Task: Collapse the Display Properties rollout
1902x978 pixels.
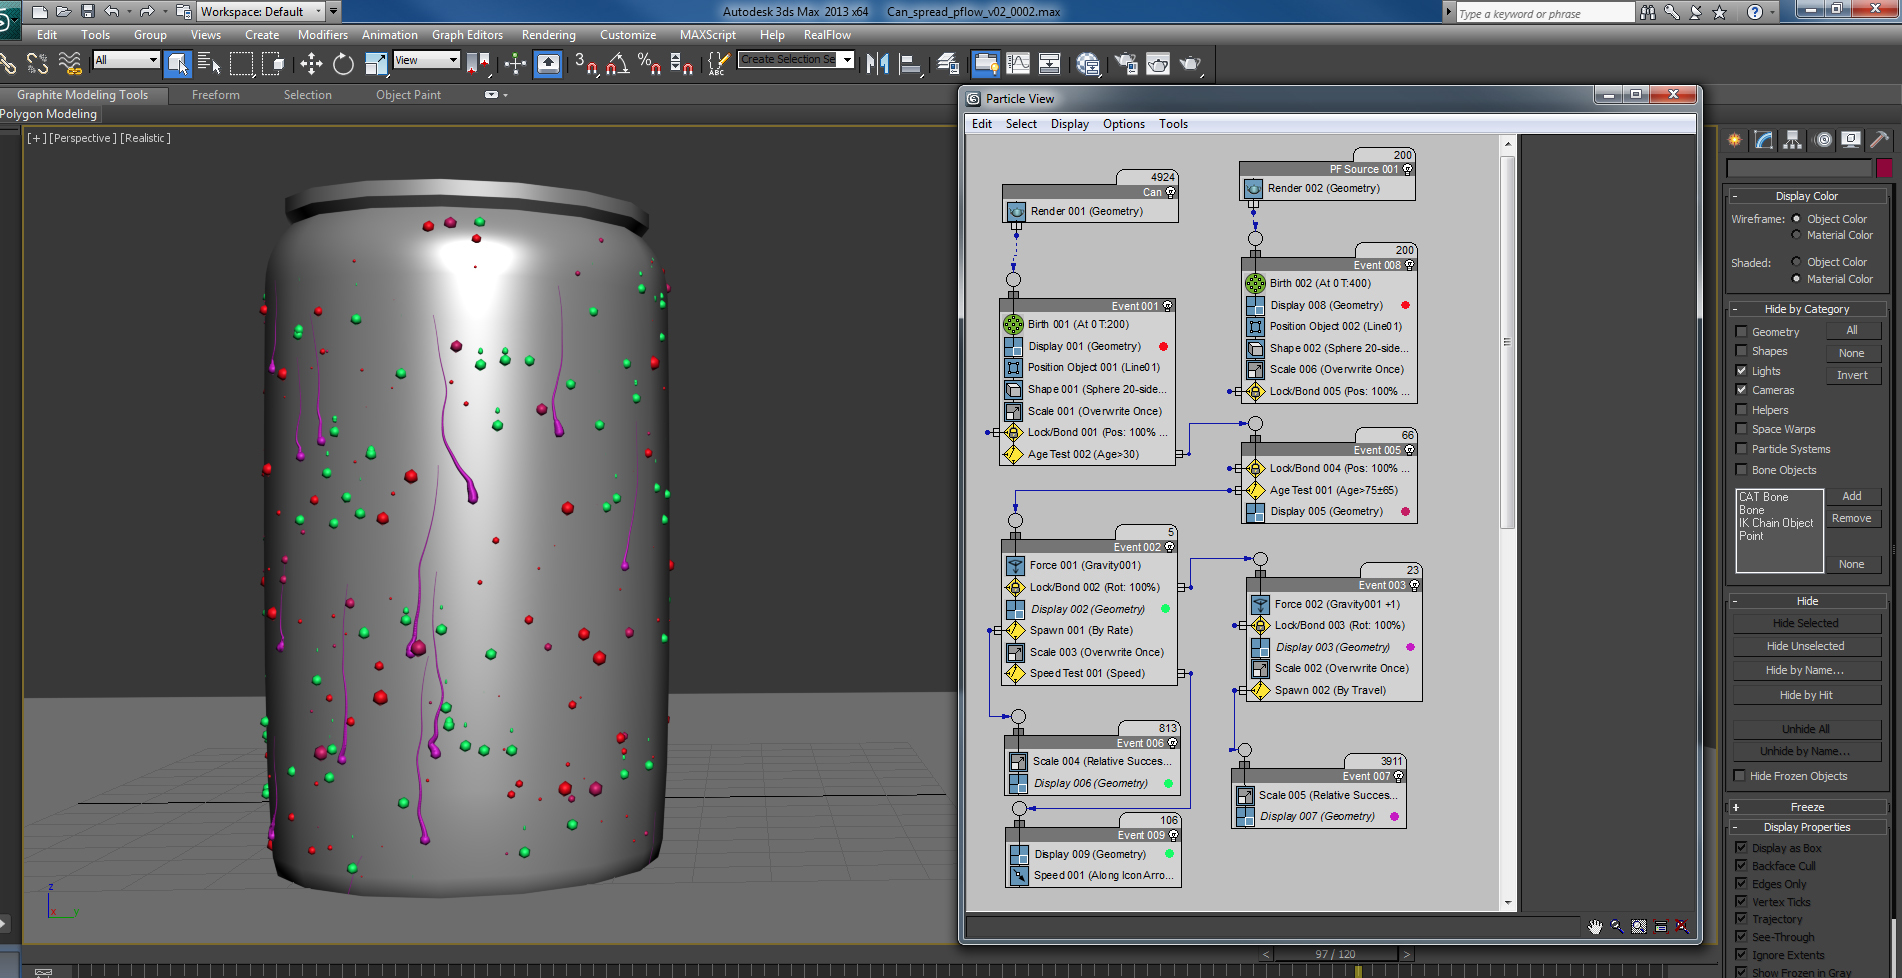Action: [x=1807, y=827]
